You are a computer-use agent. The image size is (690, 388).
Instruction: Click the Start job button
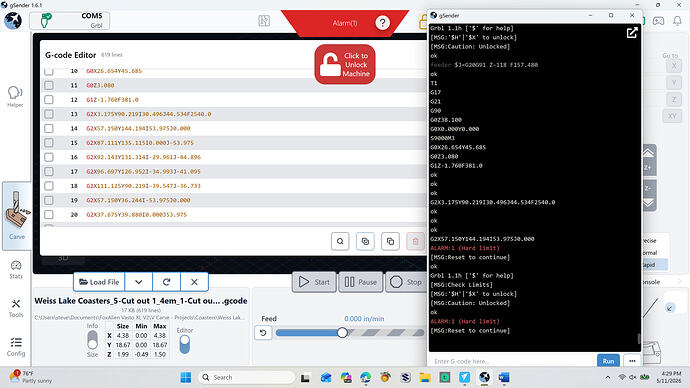tap(314, 282)
